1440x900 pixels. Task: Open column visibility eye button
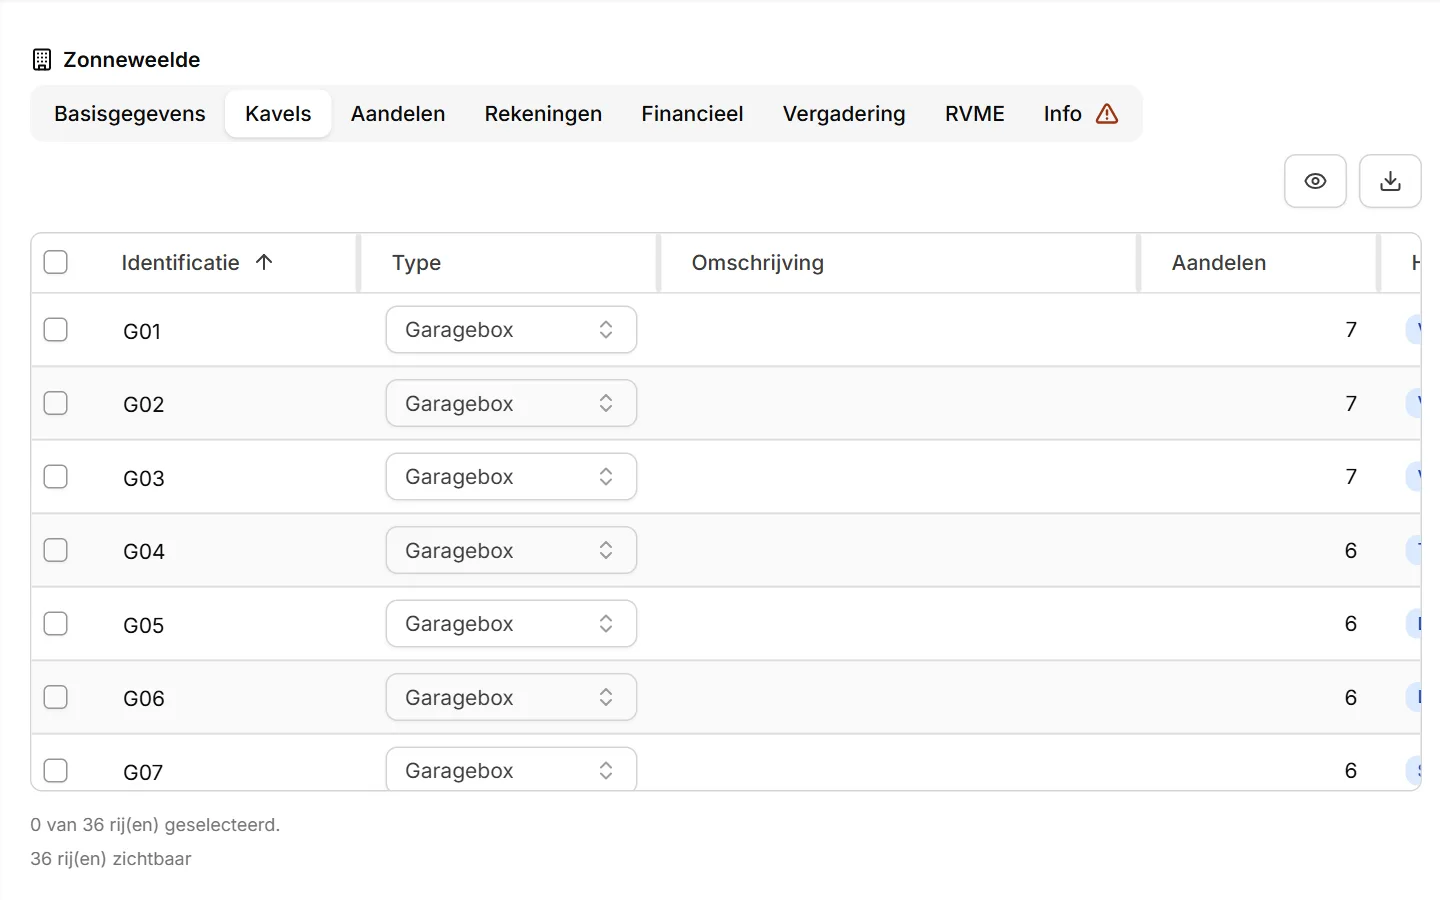(x=1315, y=181)
